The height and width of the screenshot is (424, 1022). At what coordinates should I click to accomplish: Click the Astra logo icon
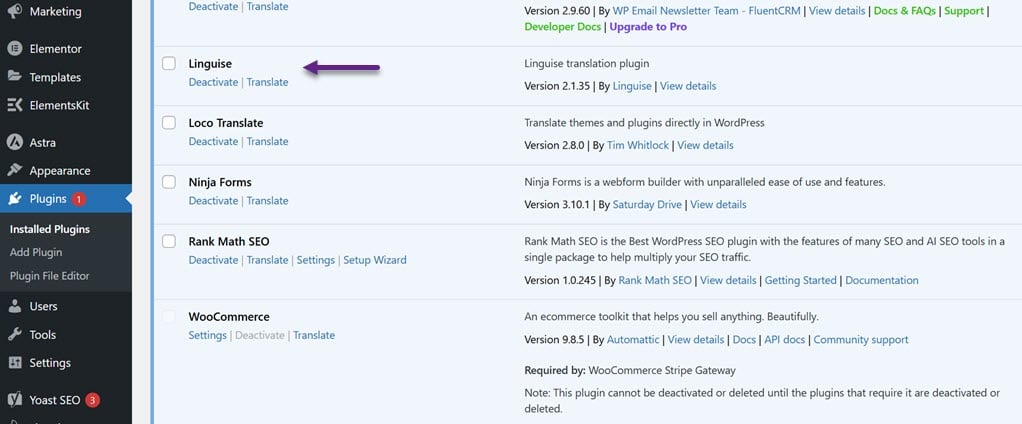coord(14,142)
